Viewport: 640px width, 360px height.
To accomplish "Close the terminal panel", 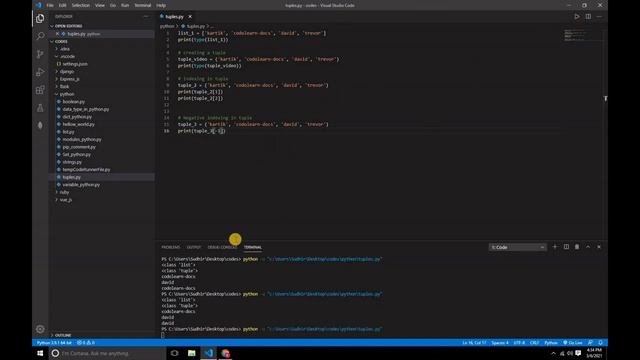I will [599, 247].
